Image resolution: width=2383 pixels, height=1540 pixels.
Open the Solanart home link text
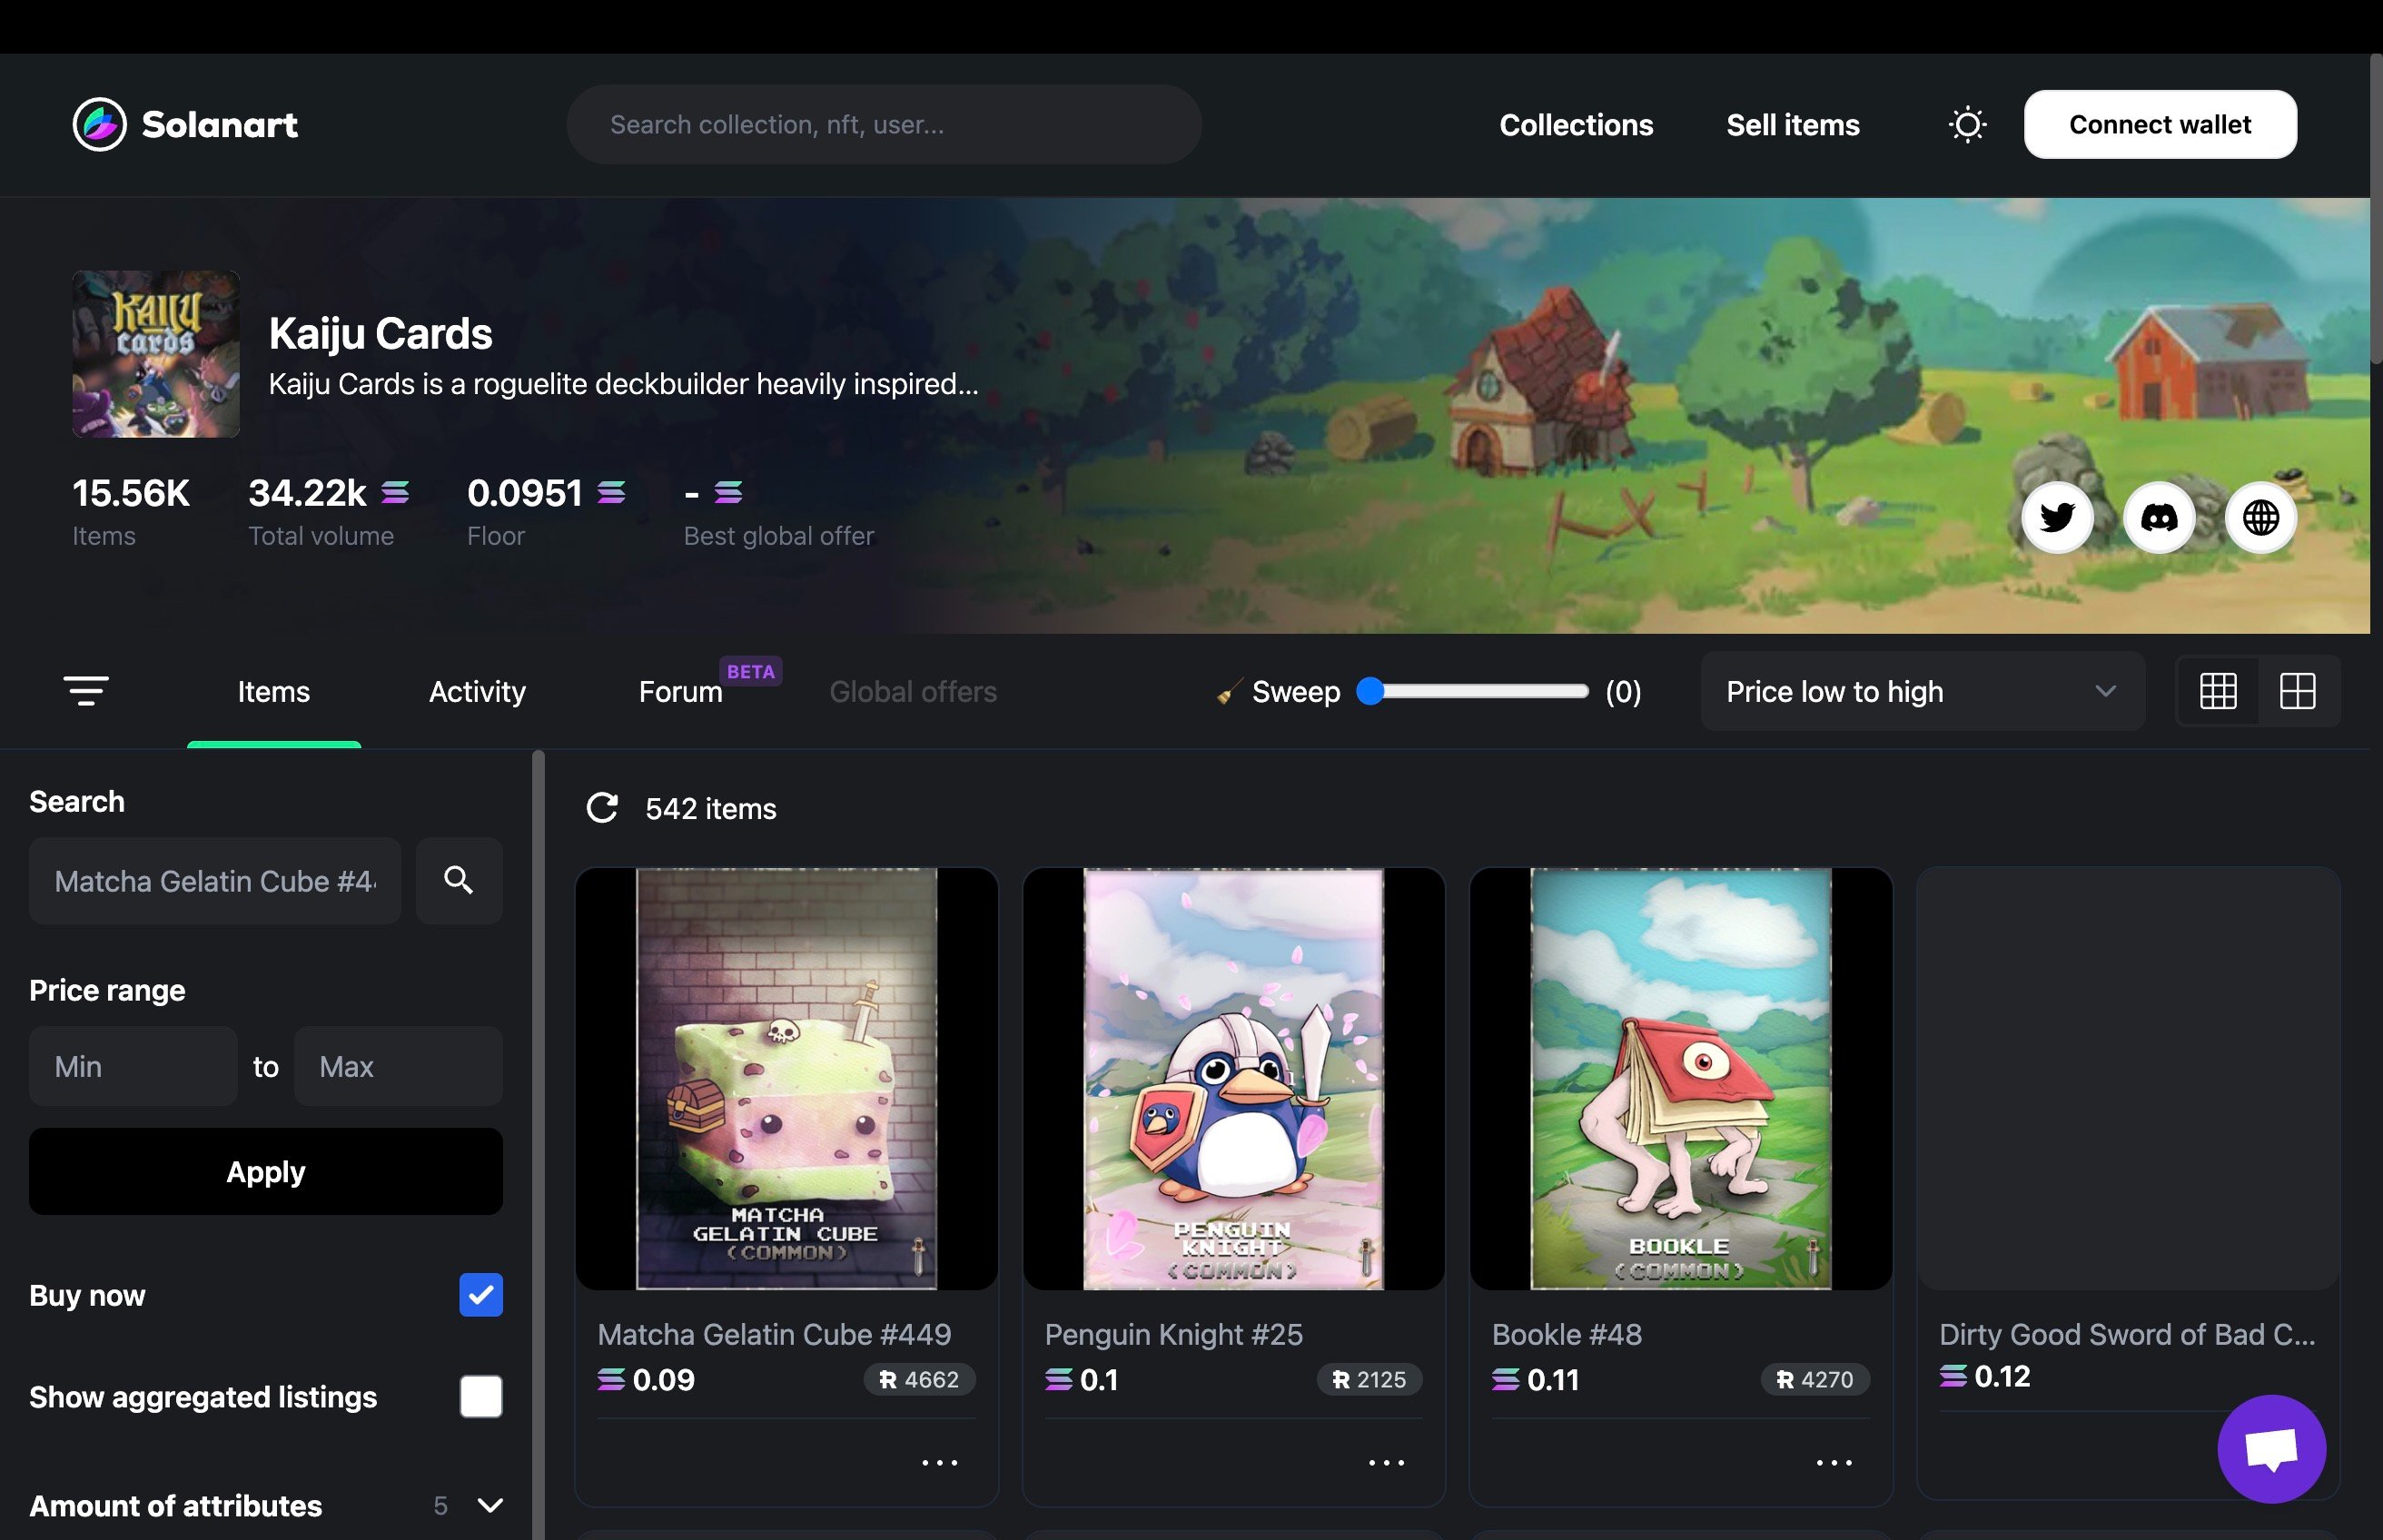[x=220, y=124]
